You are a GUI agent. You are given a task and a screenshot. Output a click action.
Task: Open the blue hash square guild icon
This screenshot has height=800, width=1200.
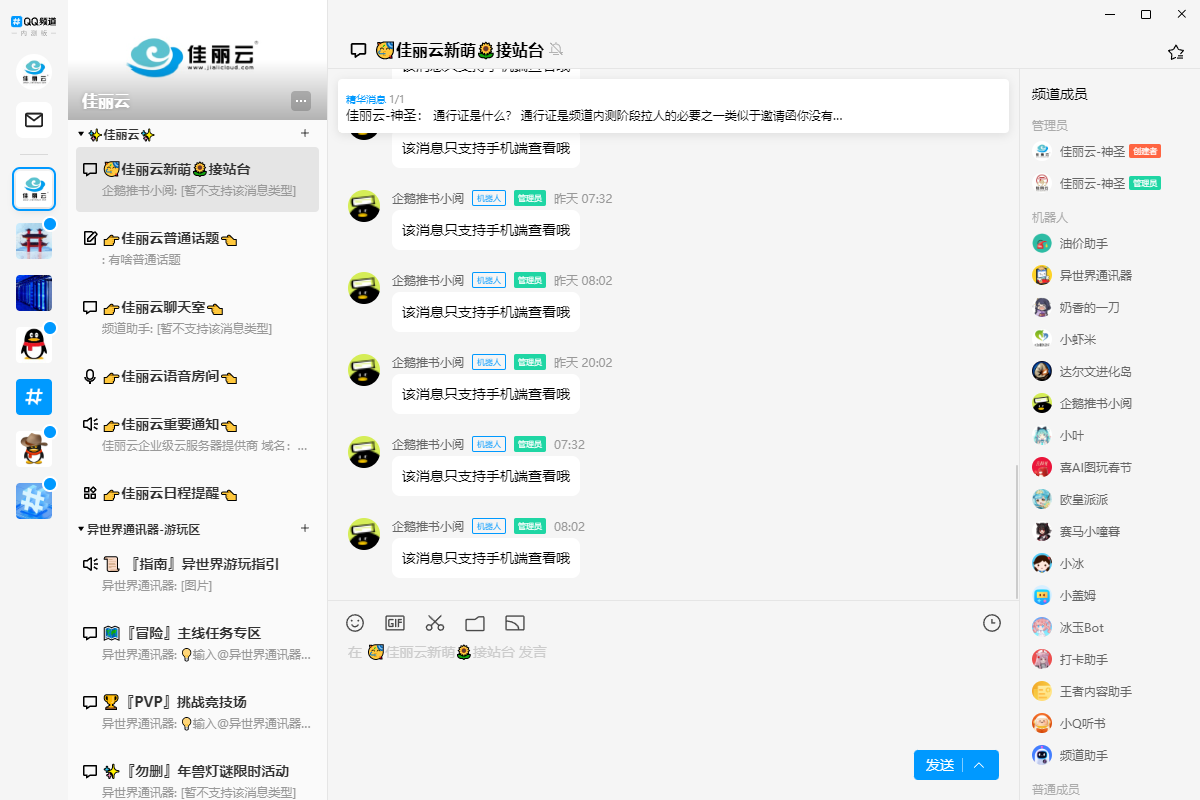pos(34,397)
